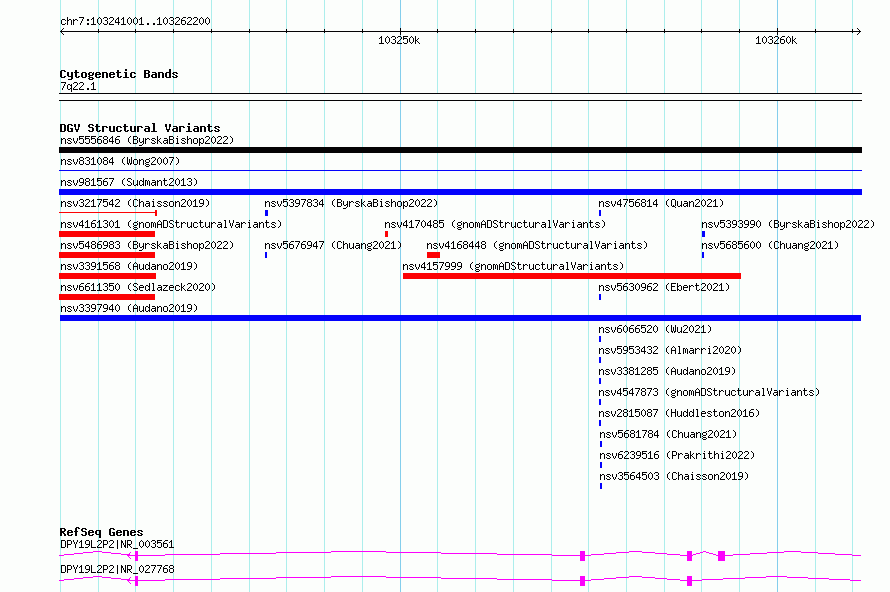Click the 103250k ruler tick label

point(399,40)
